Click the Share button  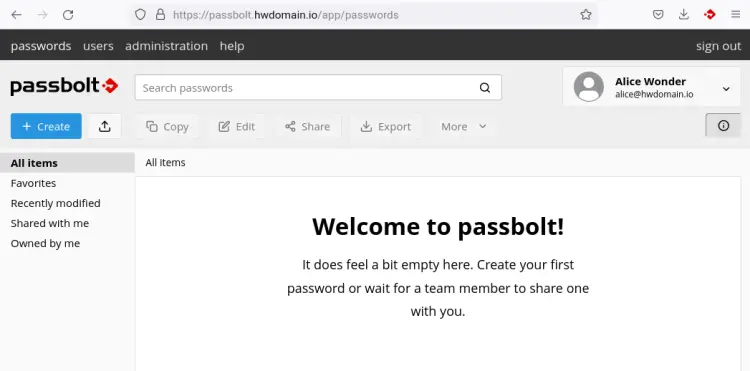tap(308, 127)
